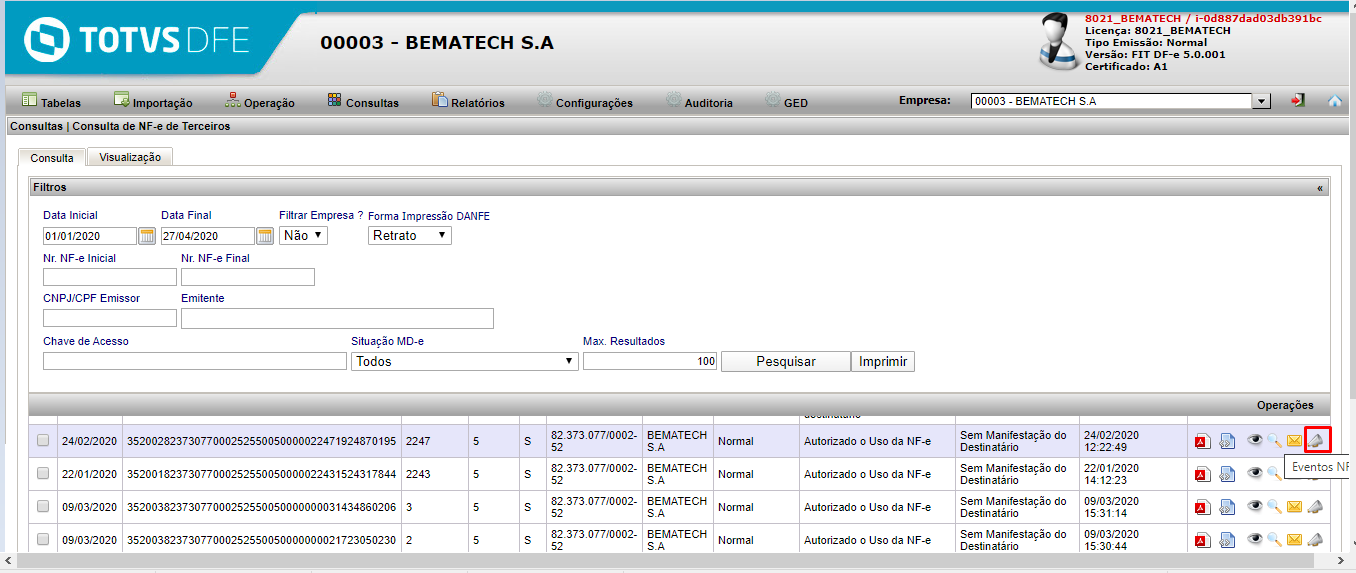Focus the Chave de Acesso field
Image resolution: width=1356 pixels, height=573 pixels.
click(195, 361)
